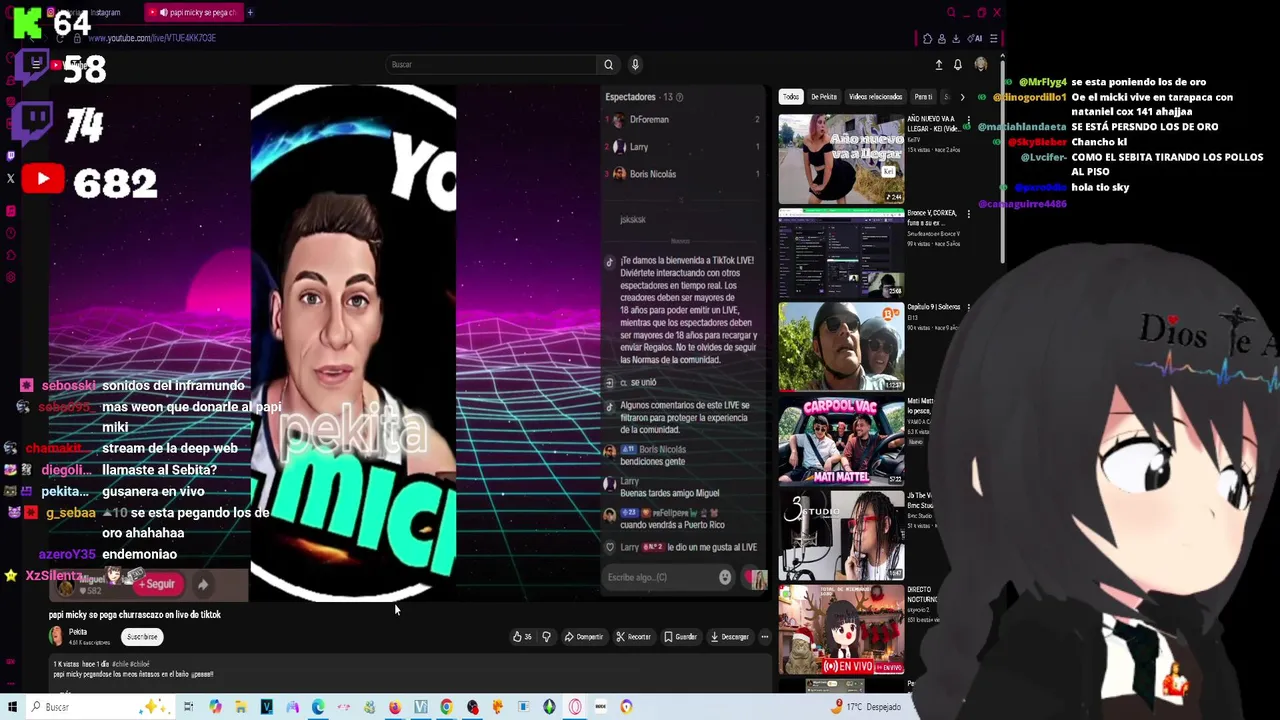
Task: Open YouTube notifications bell
Action: (x=957, y=65)
